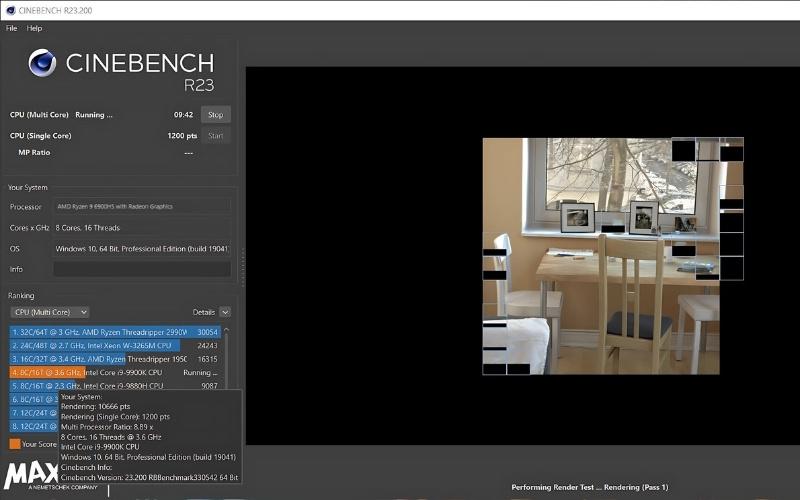Open the Help menu

pos(34,28)
